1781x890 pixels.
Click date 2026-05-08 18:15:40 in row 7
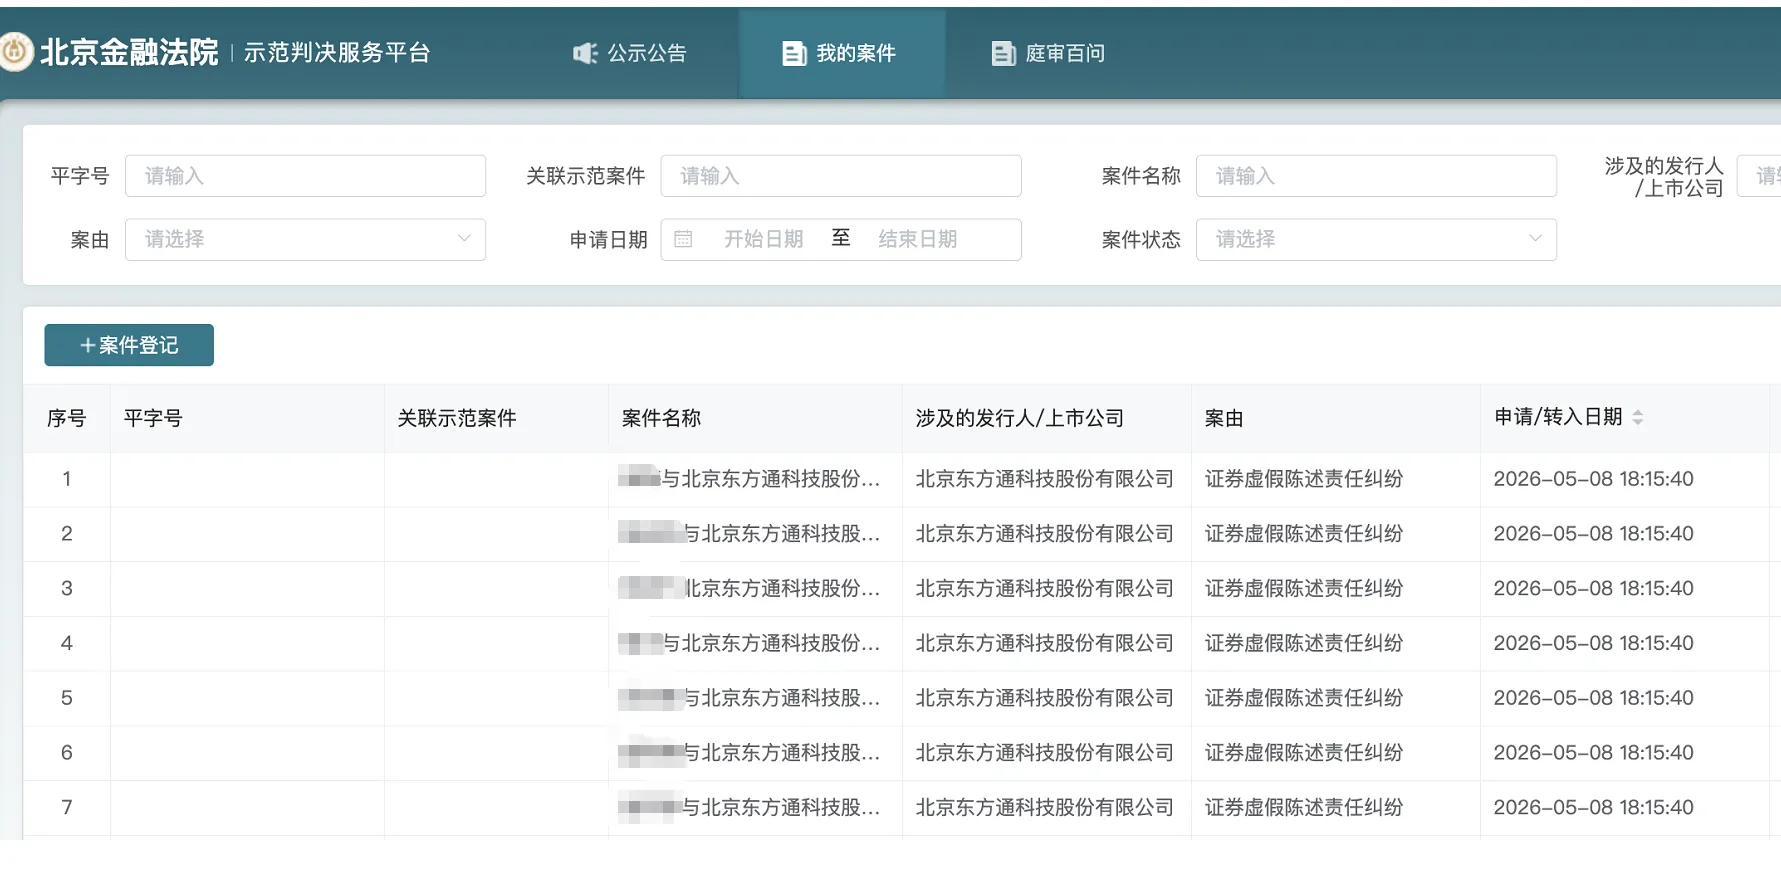tap(1594, 807)
